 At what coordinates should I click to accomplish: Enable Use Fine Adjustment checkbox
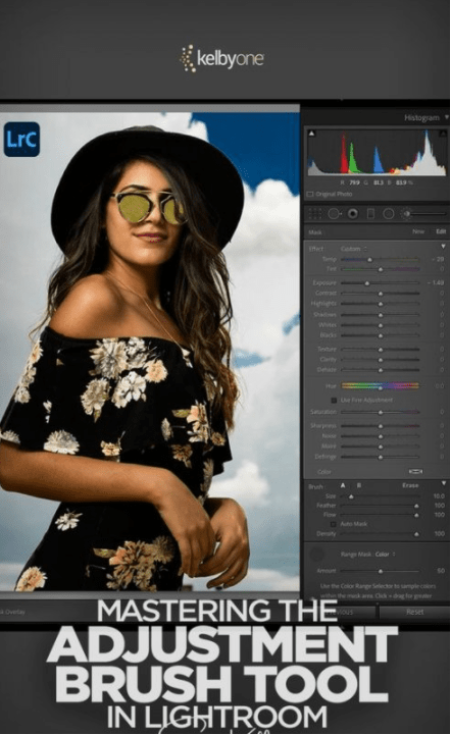[334, 400]
